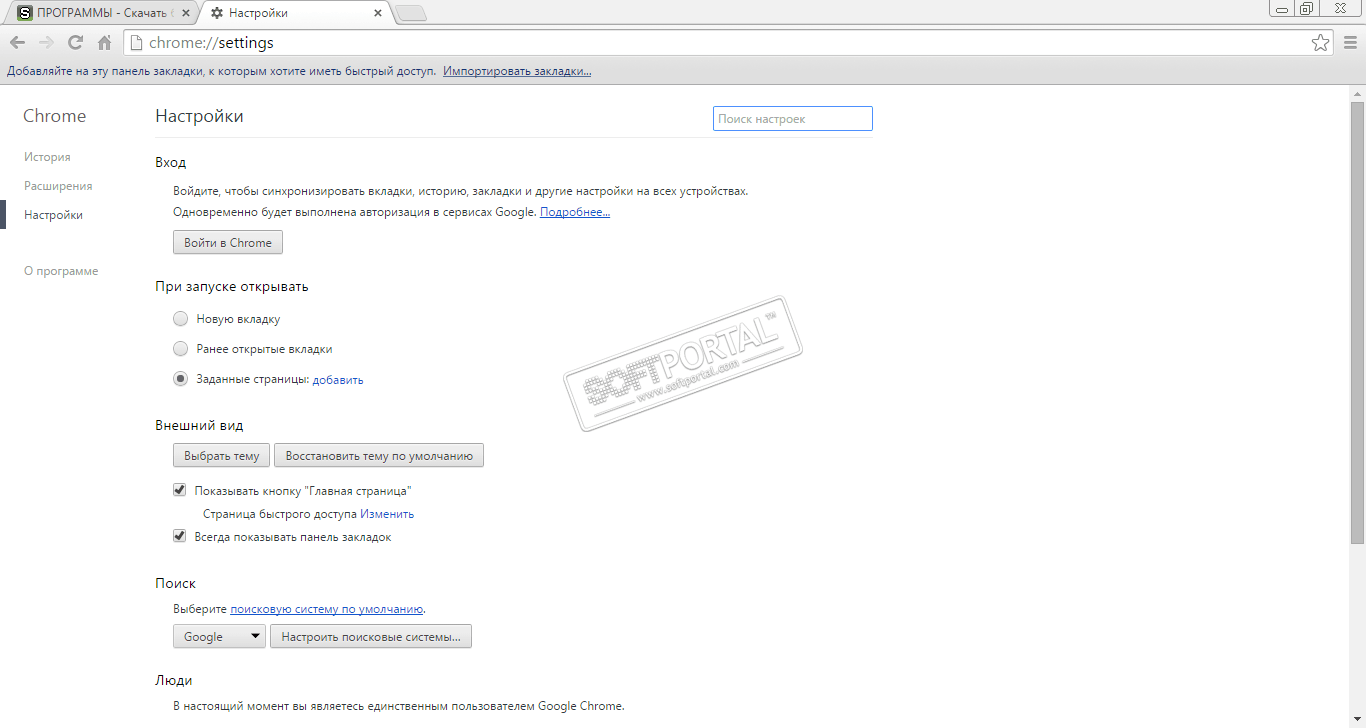
Task: Click the Поиск section heading
Action: pos(176,583)
